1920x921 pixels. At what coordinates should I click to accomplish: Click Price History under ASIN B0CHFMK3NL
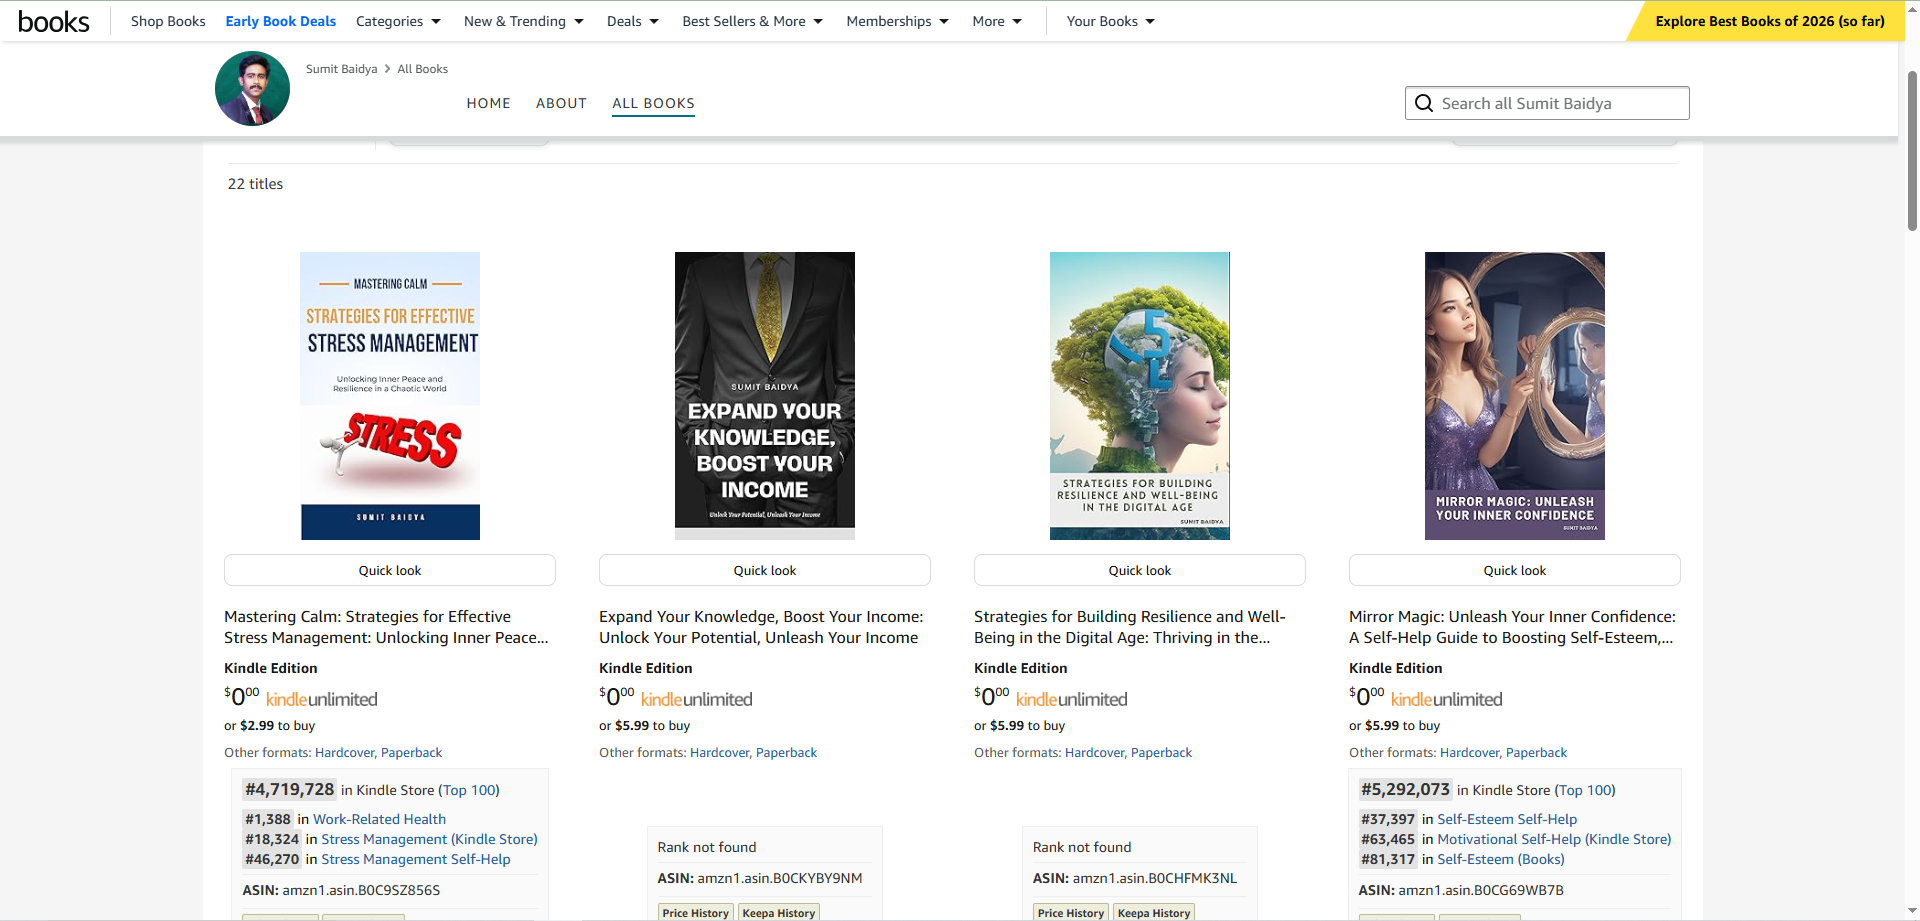pos(1070,913)
